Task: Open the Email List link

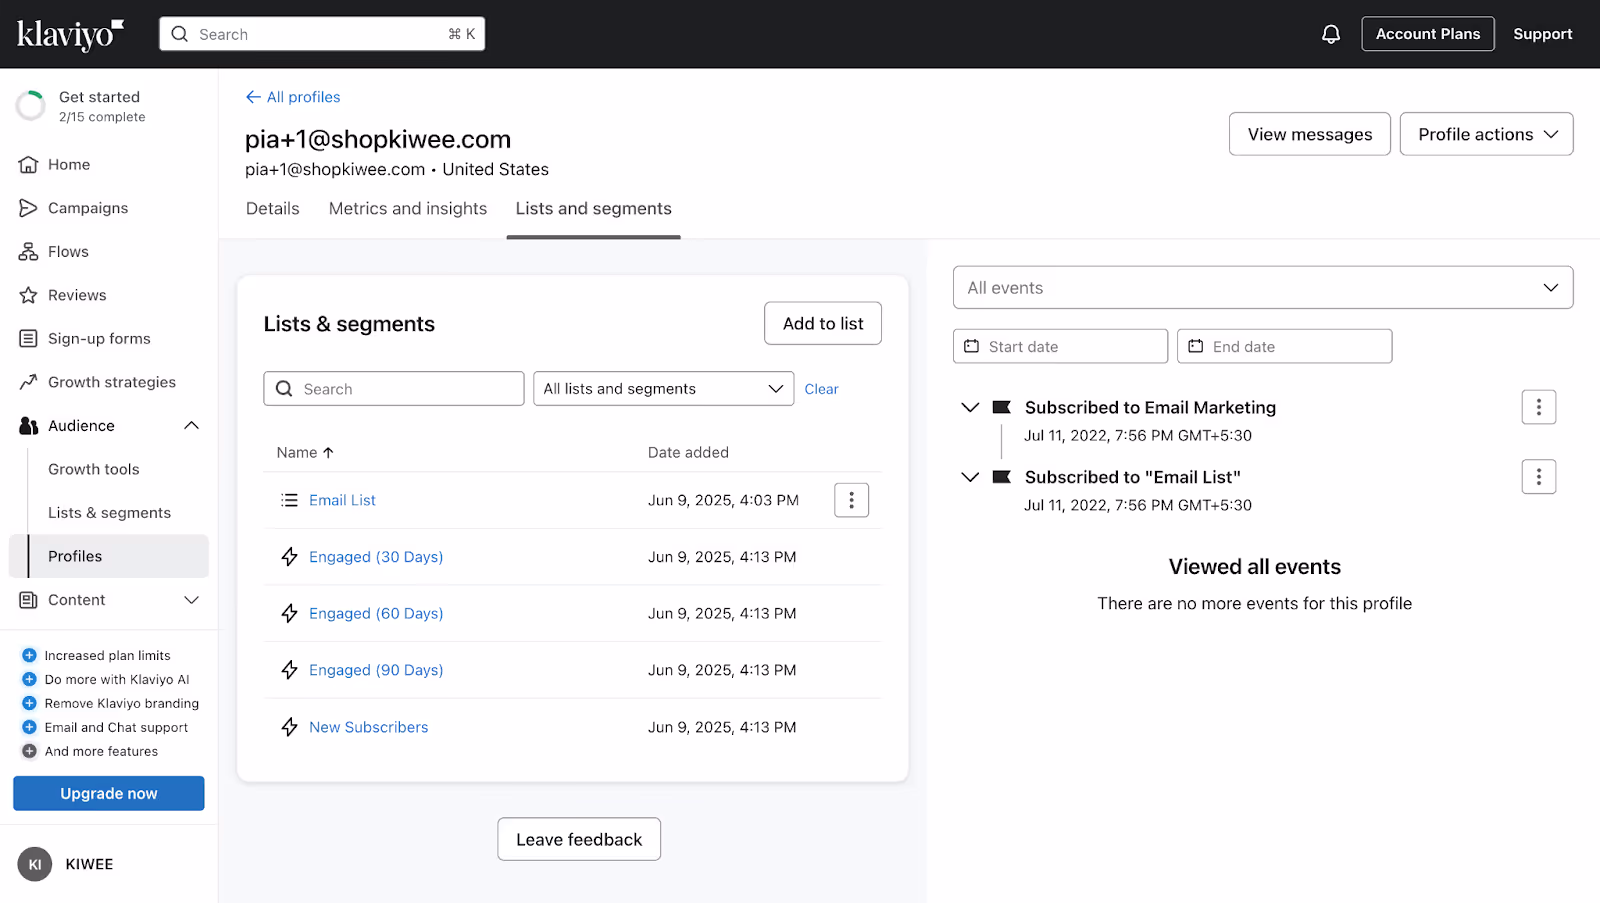Action: point(342,500)
